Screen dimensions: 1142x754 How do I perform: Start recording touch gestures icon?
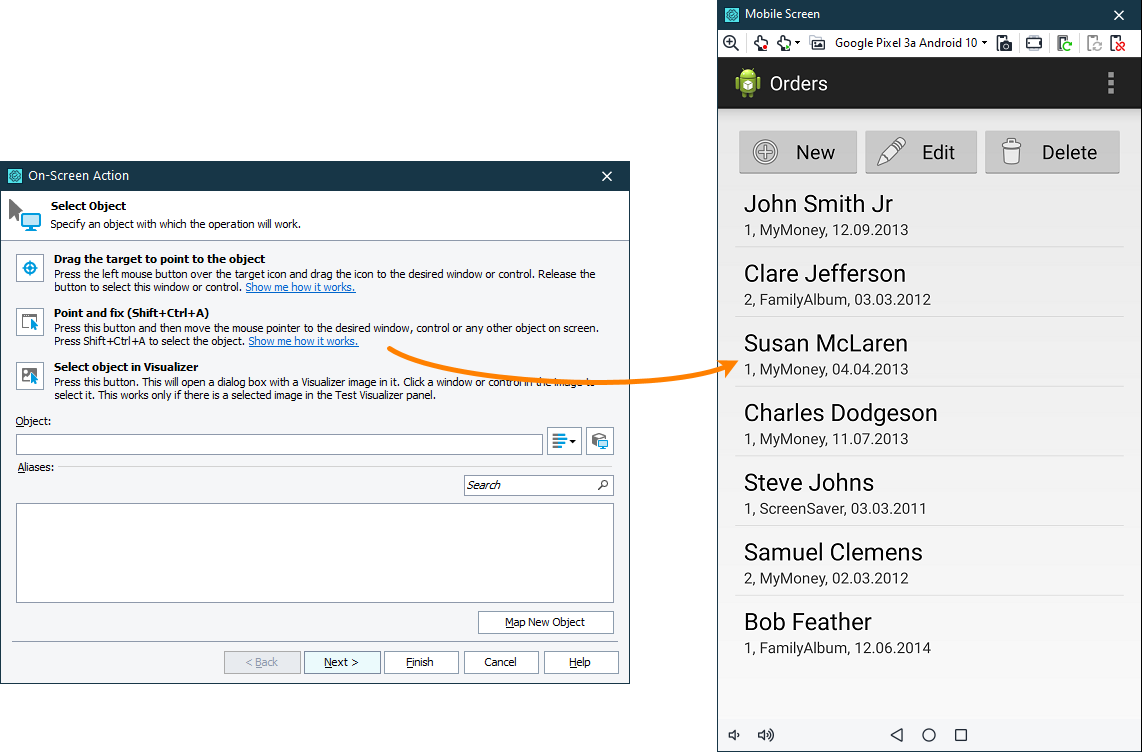760,43
